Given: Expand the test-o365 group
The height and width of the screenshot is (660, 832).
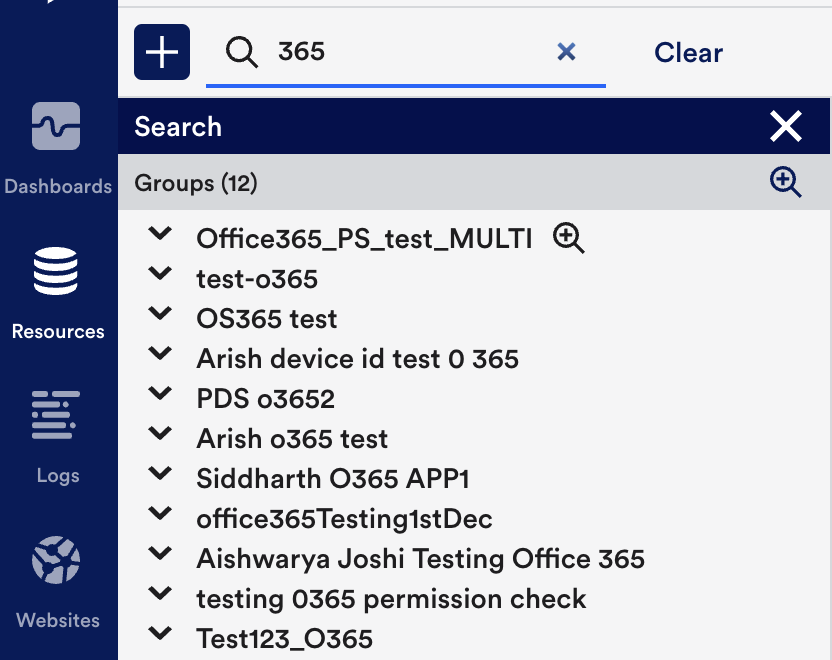Looking at the screenshot, I should tap(160, 273).
